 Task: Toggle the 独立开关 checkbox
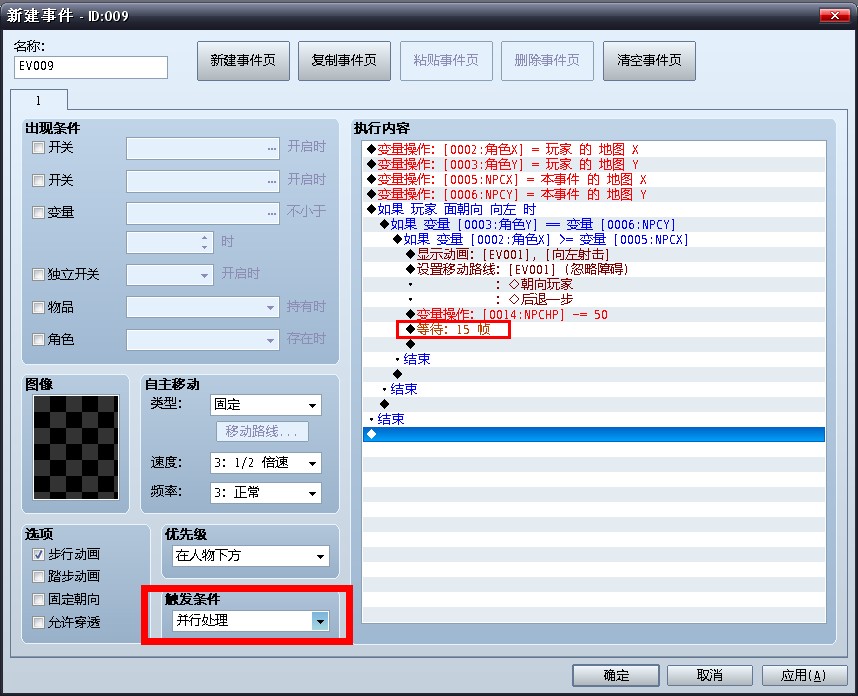click(38, 274)
